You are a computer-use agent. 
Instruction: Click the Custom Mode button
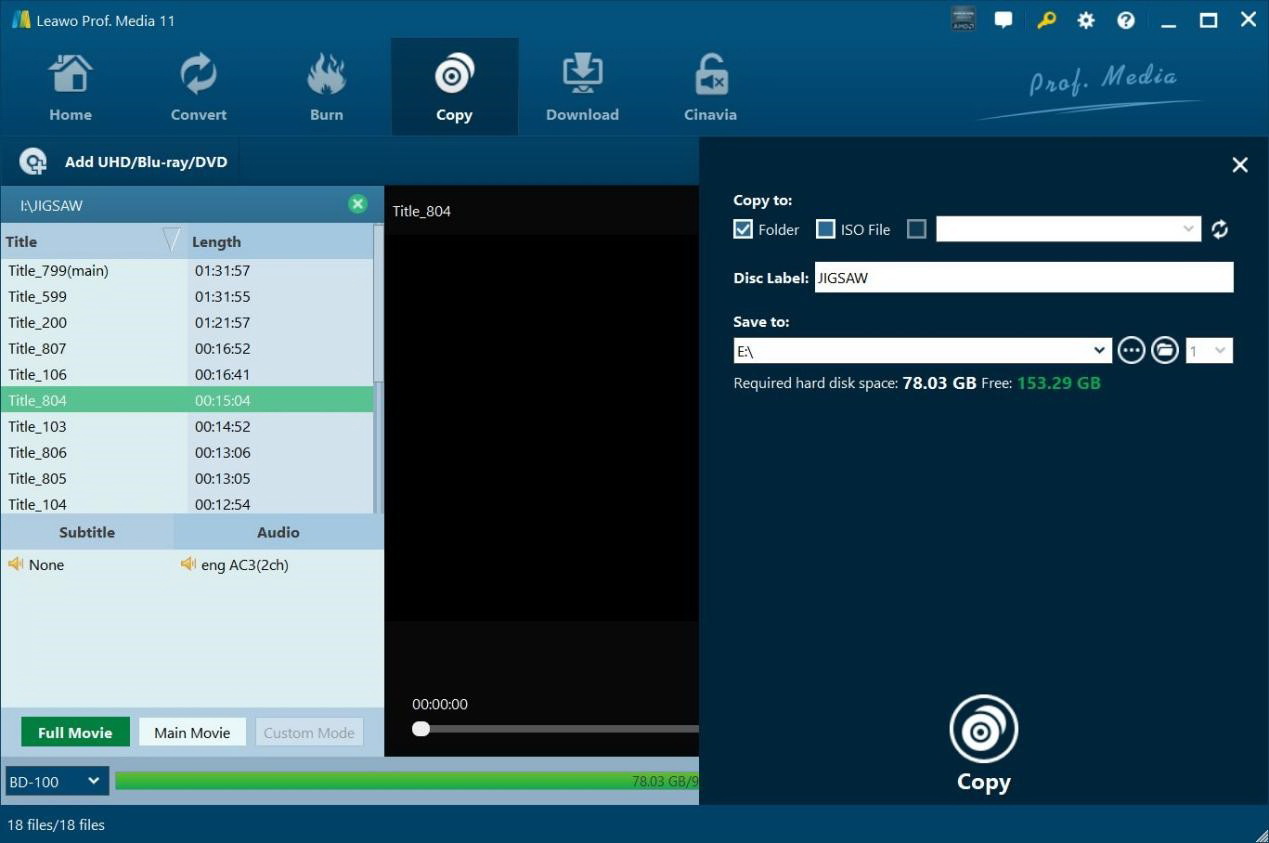point(309,732)
